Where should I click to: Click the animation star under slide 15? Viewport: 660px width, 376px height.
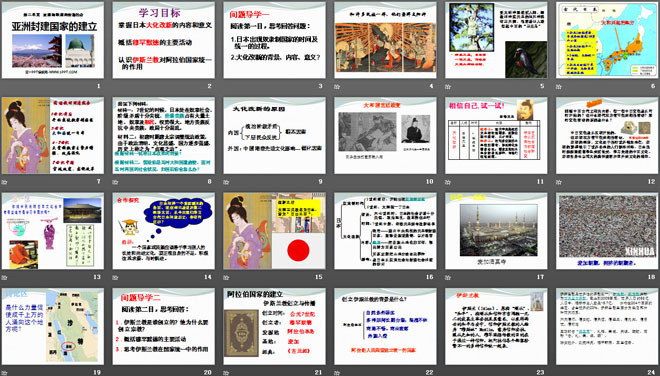[226, 278]
